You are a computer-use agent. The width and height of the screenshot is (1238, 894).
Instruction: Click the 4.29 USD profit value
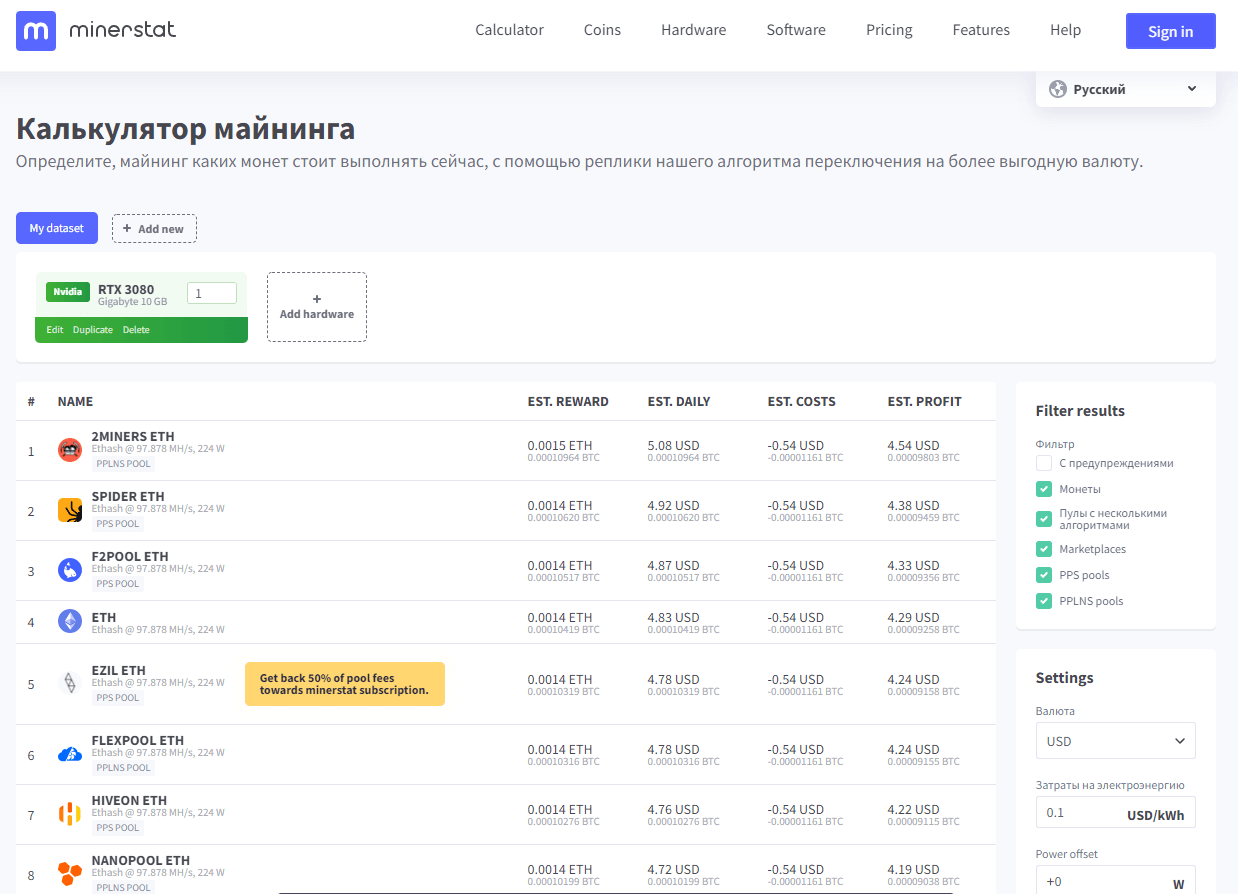point(914,618)
